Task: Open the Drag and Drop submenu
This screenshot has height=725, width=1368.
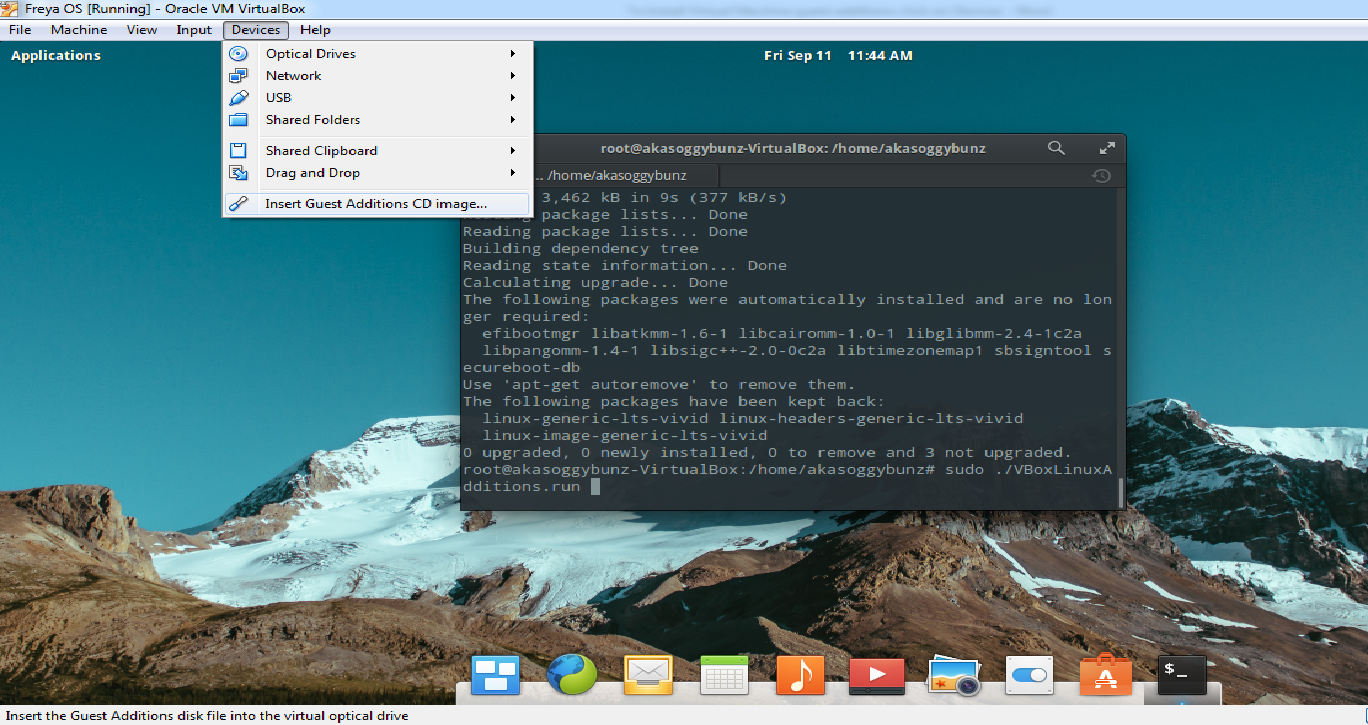Action: coord(377,173)
